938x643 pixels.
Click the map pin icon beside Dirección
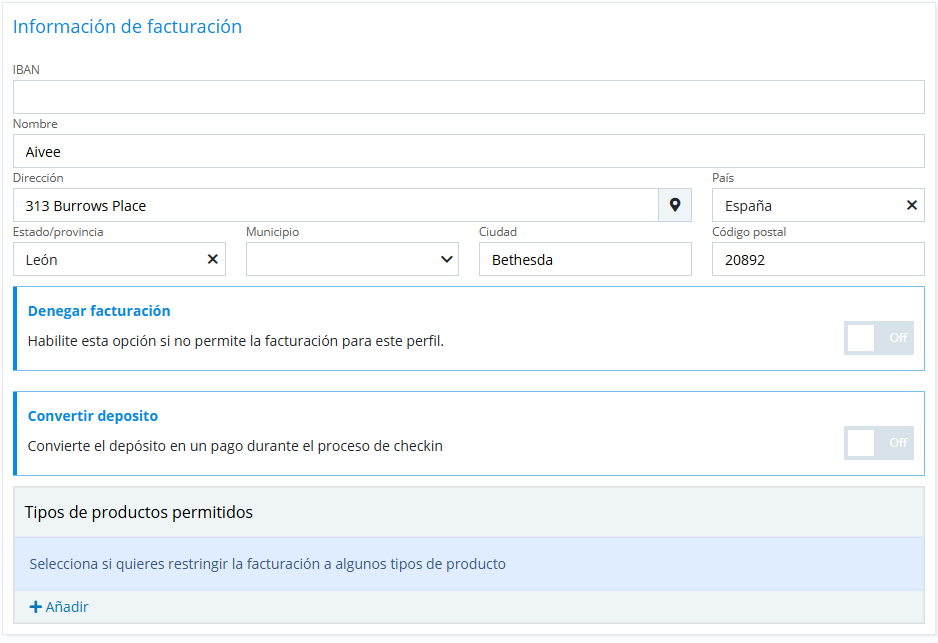click(675, 205)
